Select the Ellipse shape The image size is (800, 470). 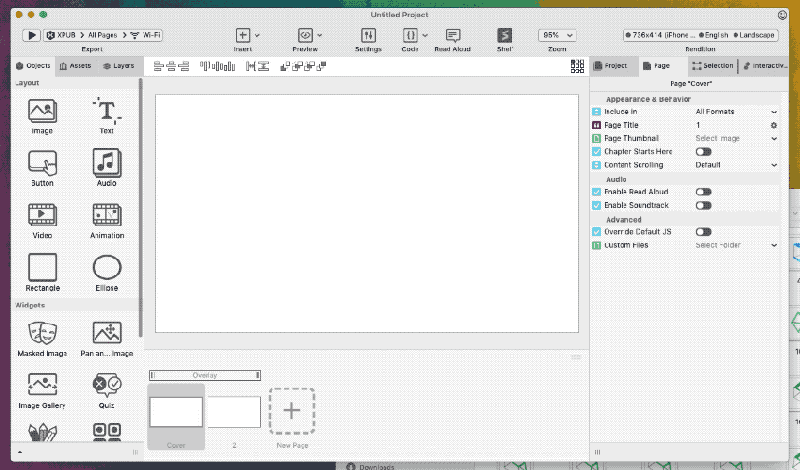click(x=107, y=273)
